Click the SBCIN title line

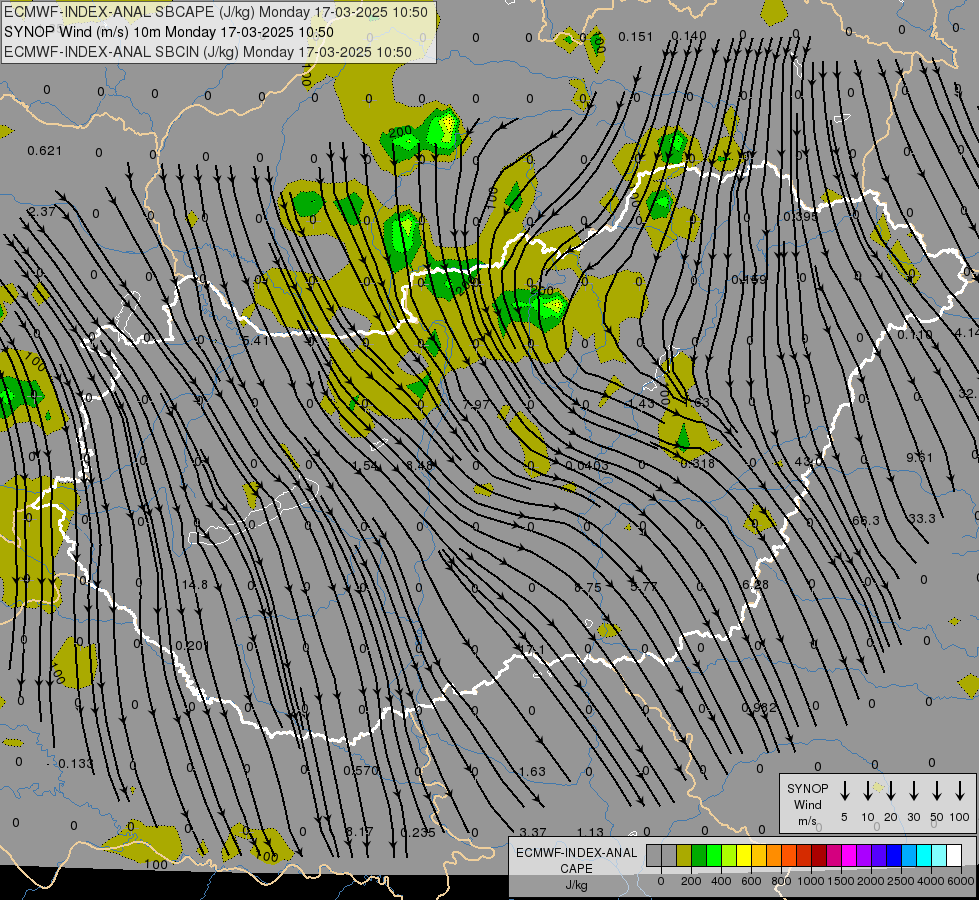point(208,52)
